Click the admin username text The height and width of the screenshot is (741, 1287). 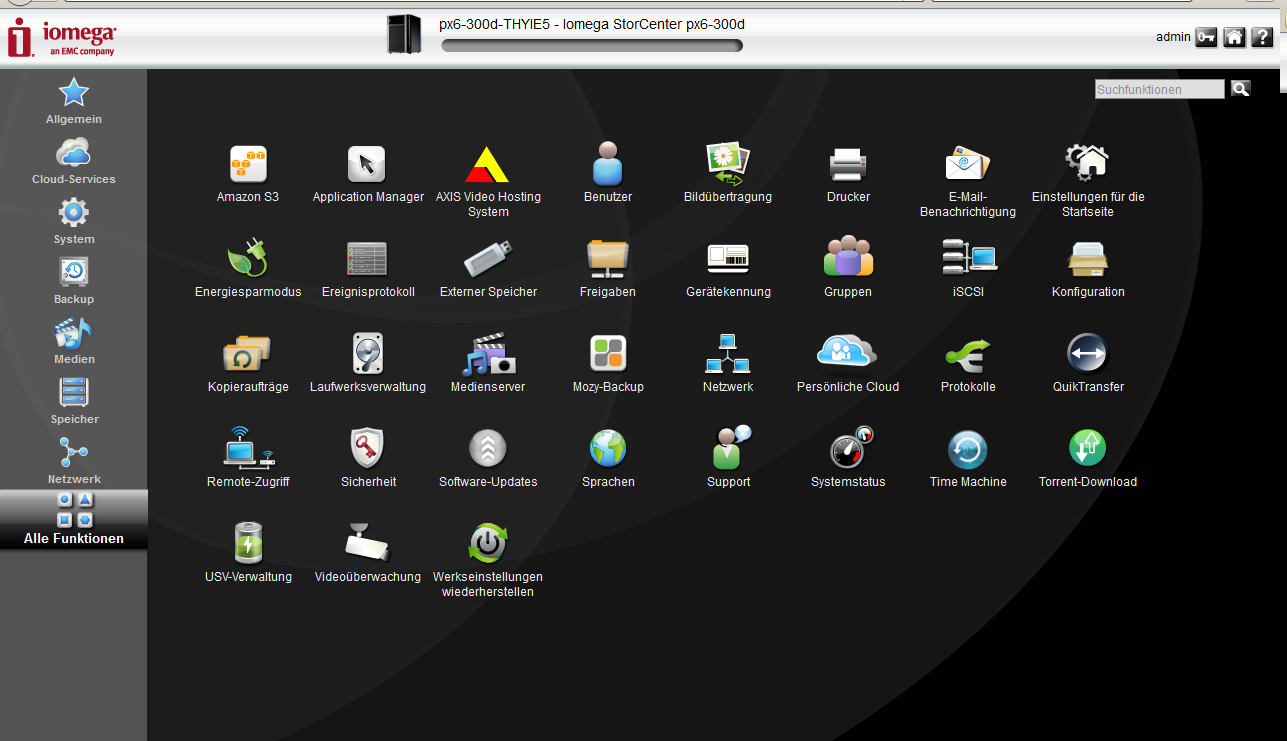(1173, 37)
